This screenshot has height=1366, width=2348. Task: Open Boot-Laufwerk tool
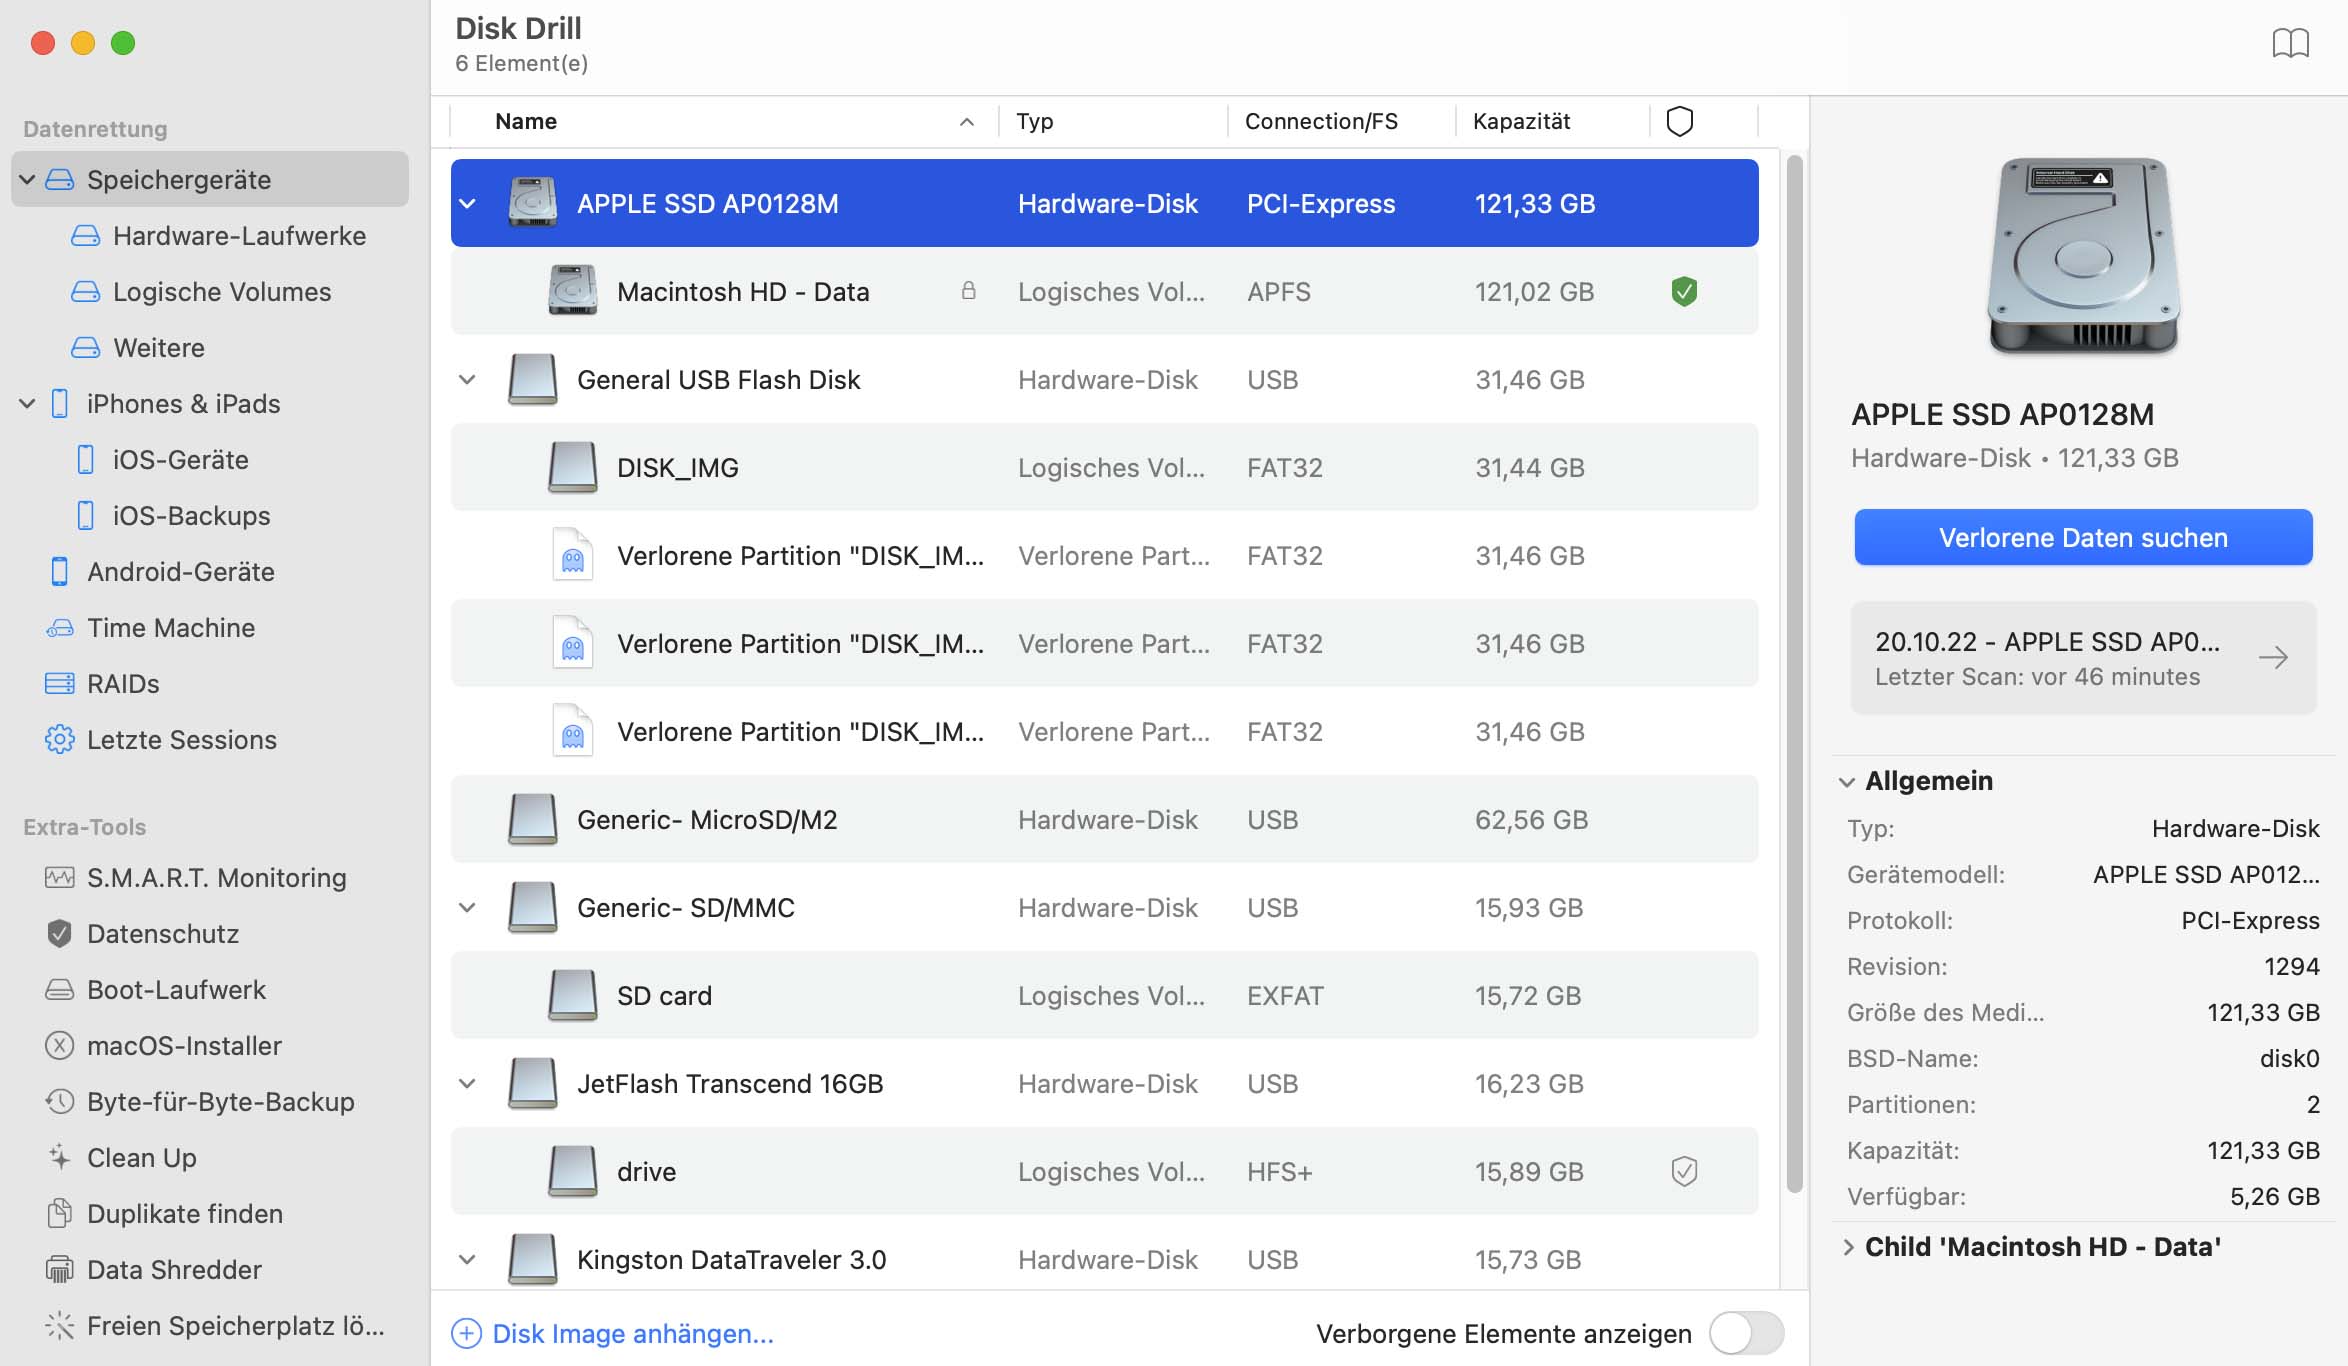coord(155,989)
